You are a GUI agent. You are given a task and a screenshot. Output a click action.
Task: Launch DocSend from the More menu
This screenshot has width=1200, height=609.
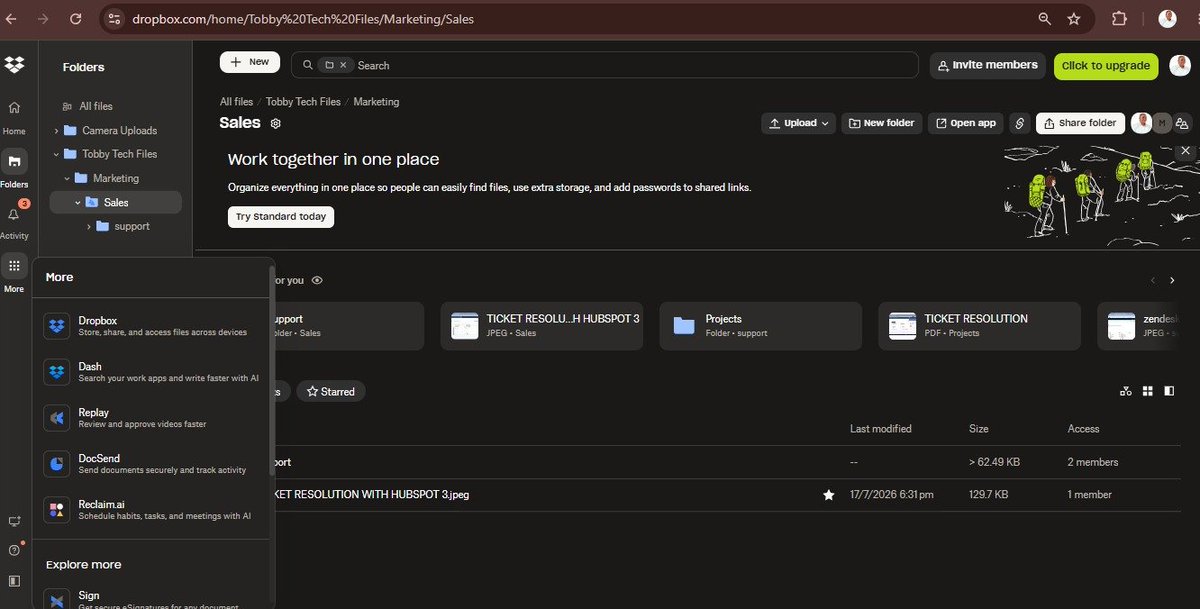[152, 464]
